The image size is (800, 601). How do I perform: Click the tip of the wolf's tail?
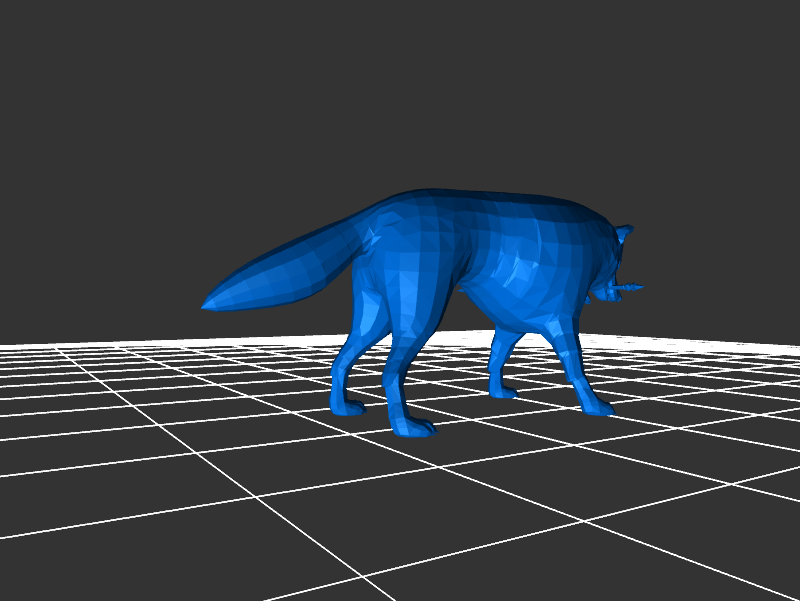207,303
